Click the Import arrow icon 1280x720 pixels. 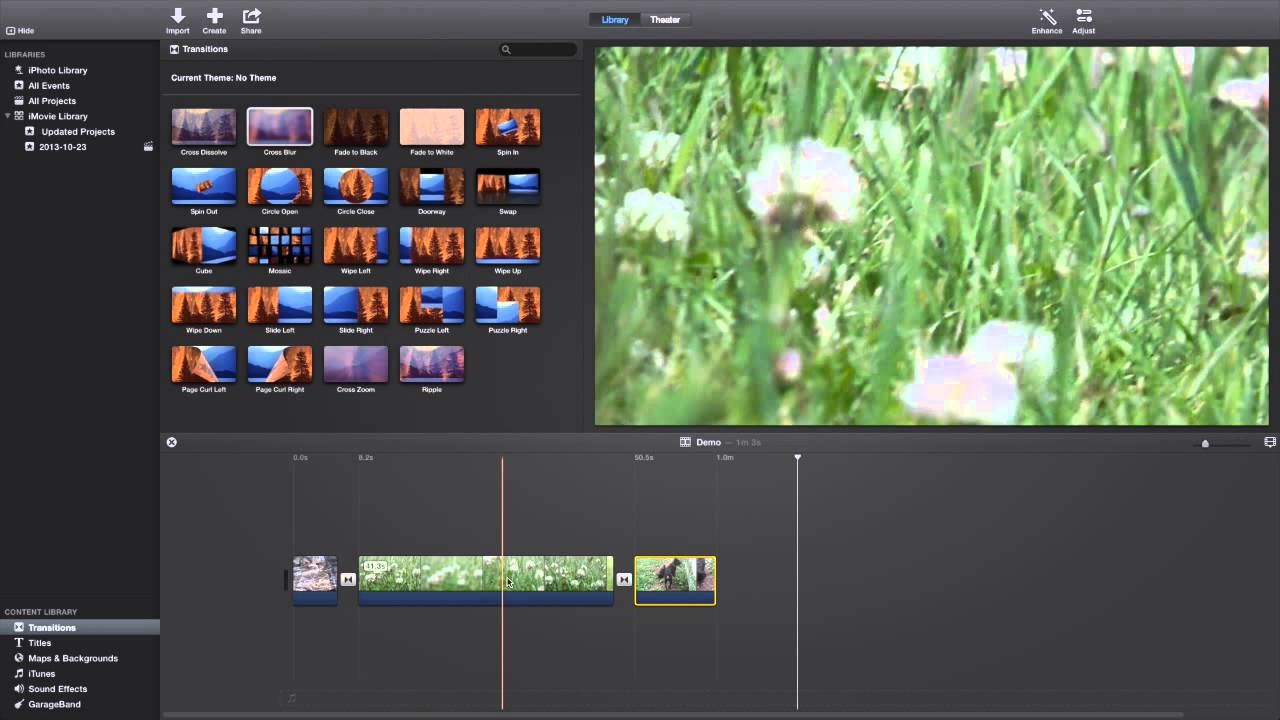(178, 17)
